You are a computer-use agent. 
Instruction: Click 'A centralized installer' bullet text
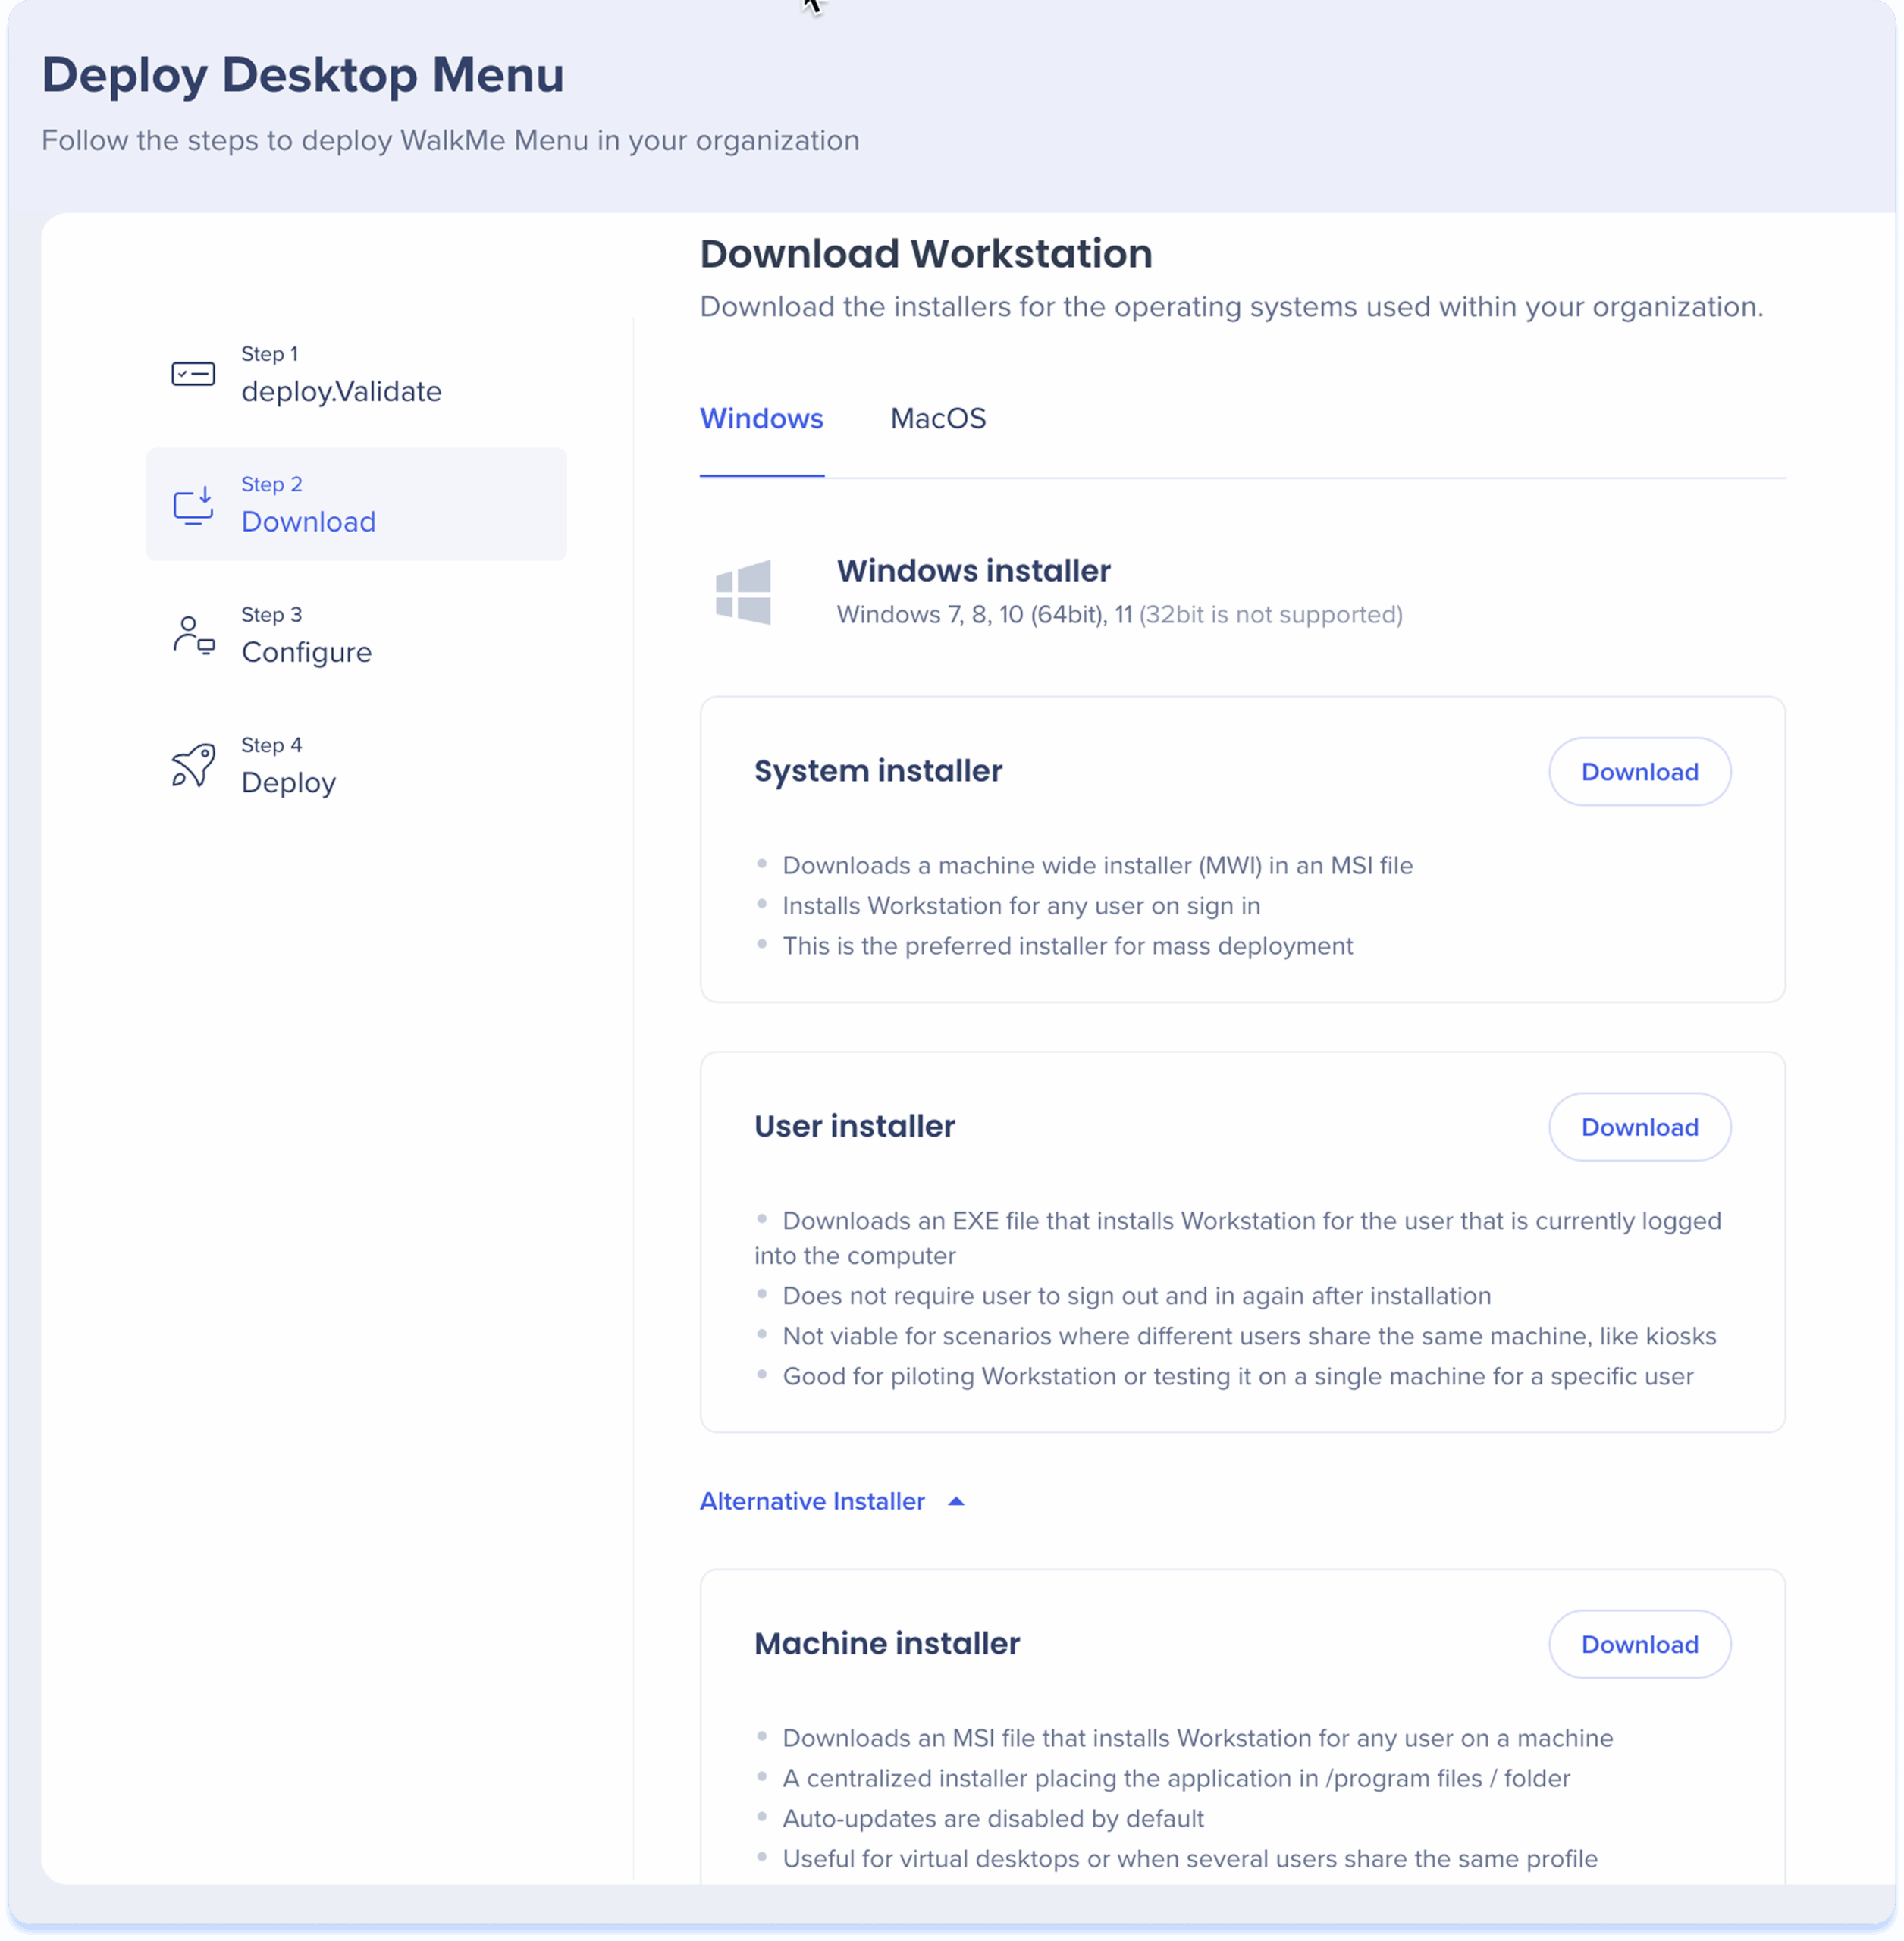pyautogui.click(x=1176, y=1778)
